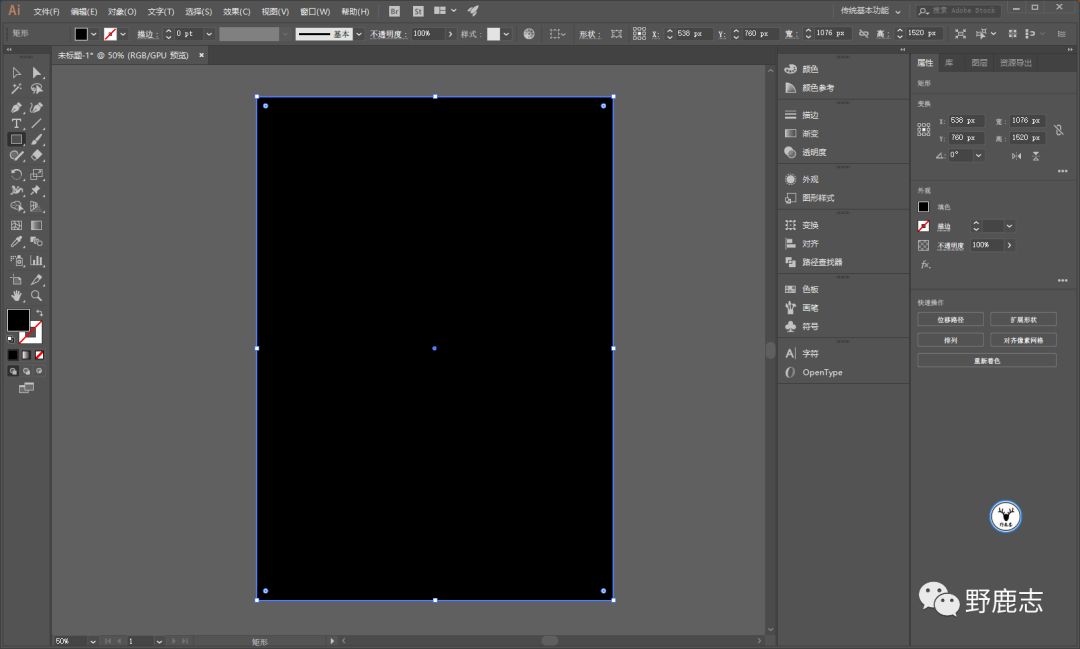The image size is (1080, 649).
Task: Select the Type tool
Action: 16,124
